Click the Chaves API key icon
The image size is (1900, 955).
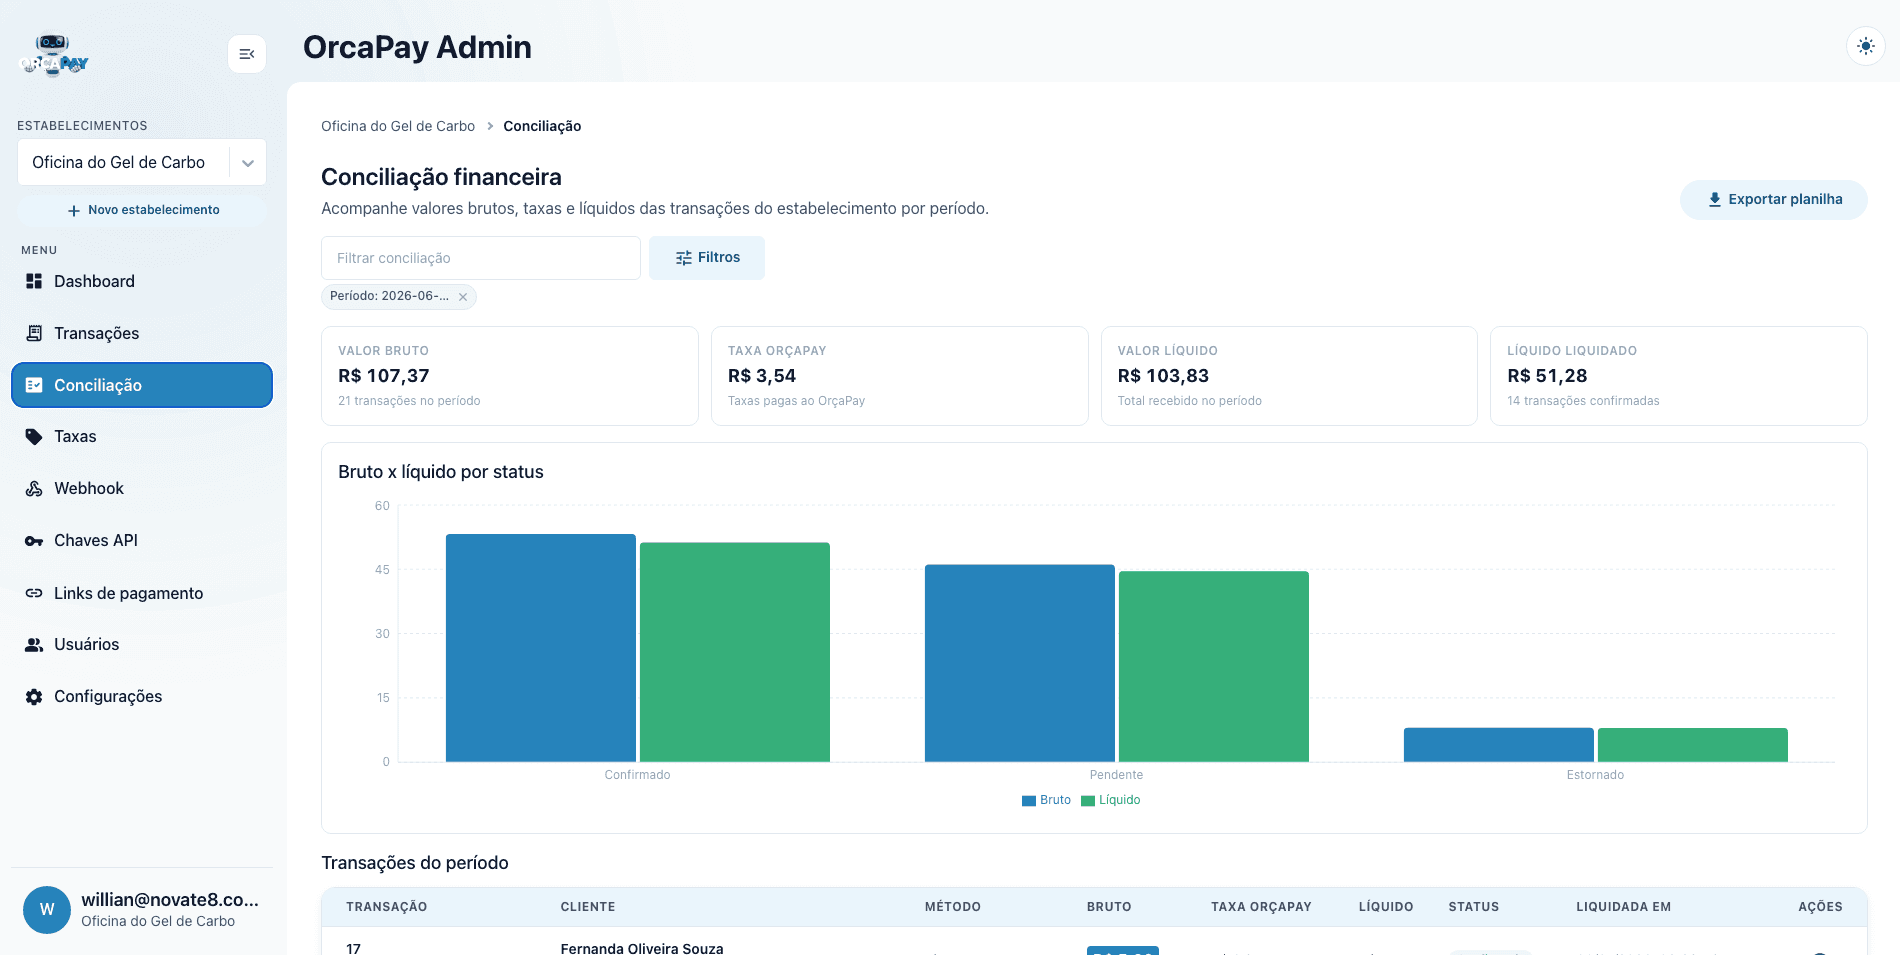pos(34,541)
